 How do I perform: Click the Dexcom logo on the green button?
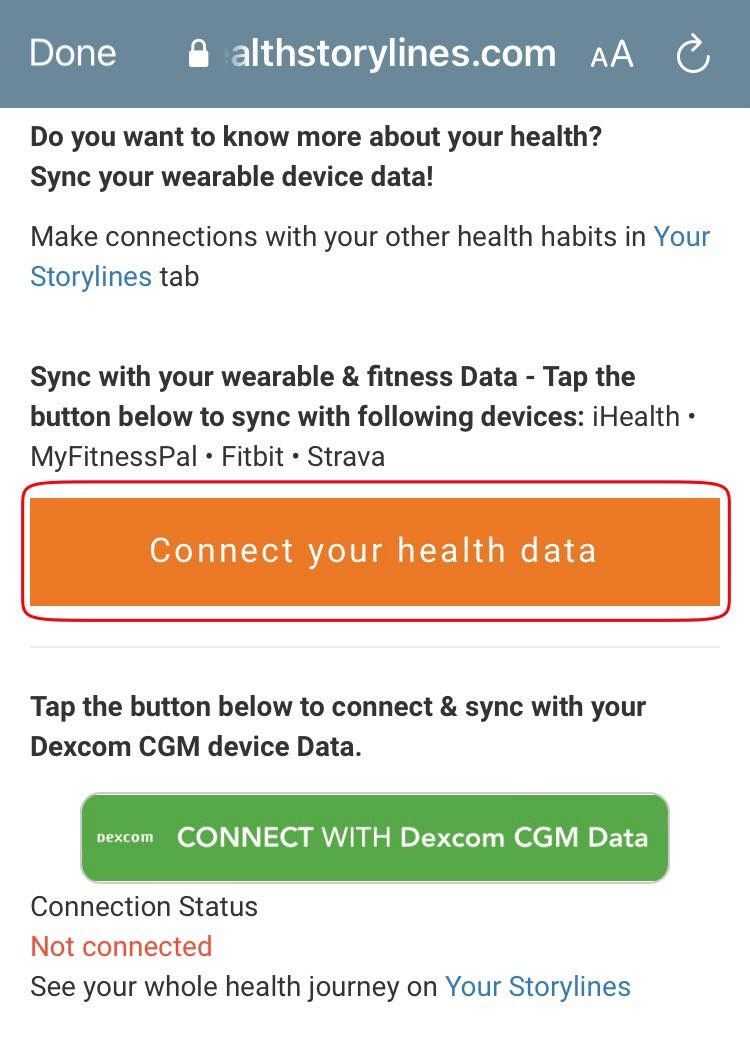click(125, 838)
